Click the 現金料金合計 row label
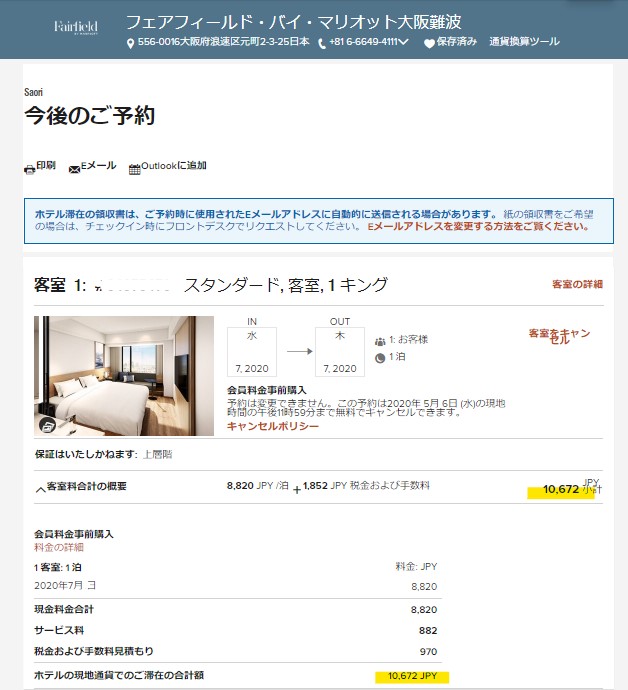The image size is (628, 690). pyautogui.click(x=64, y=609)
